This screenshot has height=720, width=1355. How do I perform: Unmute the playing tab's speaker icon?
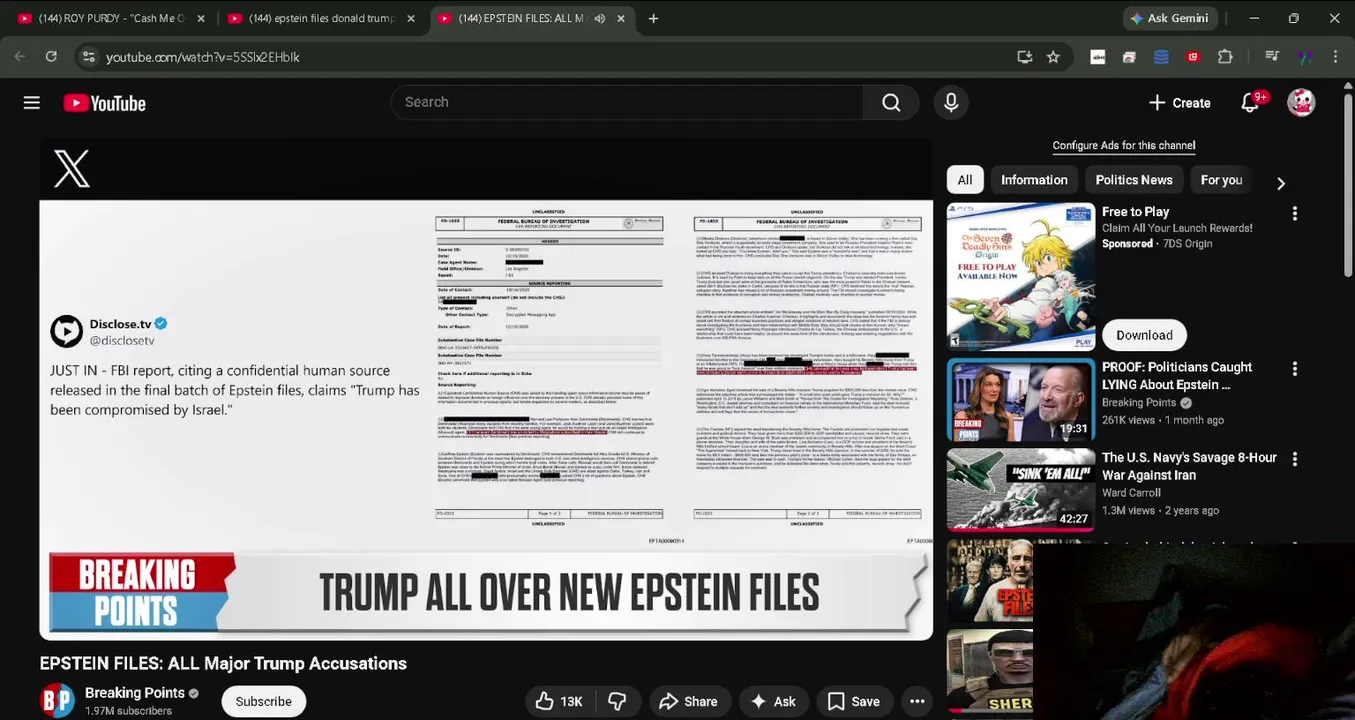600,18
